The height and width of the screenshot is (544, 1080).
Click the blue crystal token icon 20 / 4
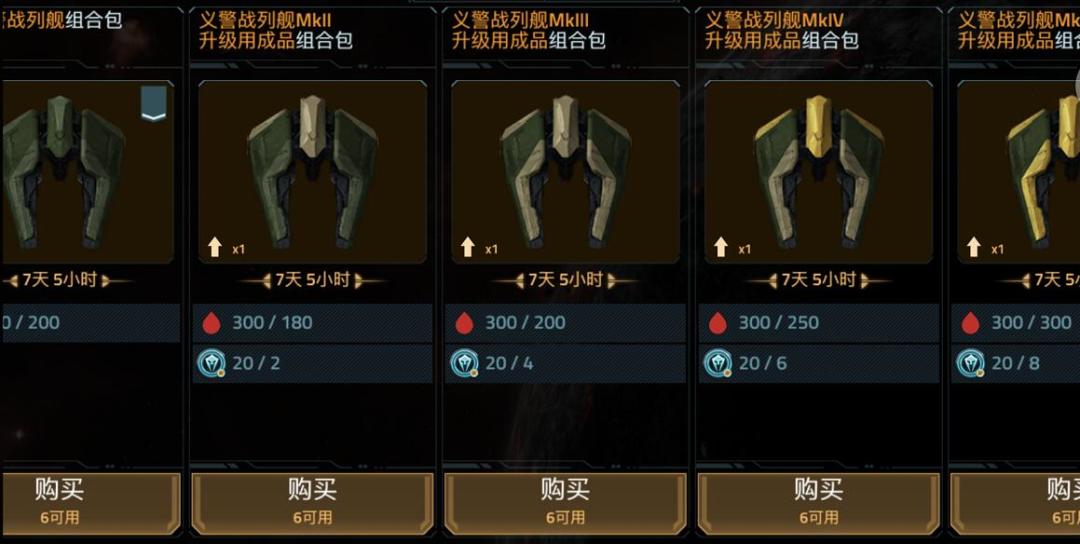click(464, 363)
